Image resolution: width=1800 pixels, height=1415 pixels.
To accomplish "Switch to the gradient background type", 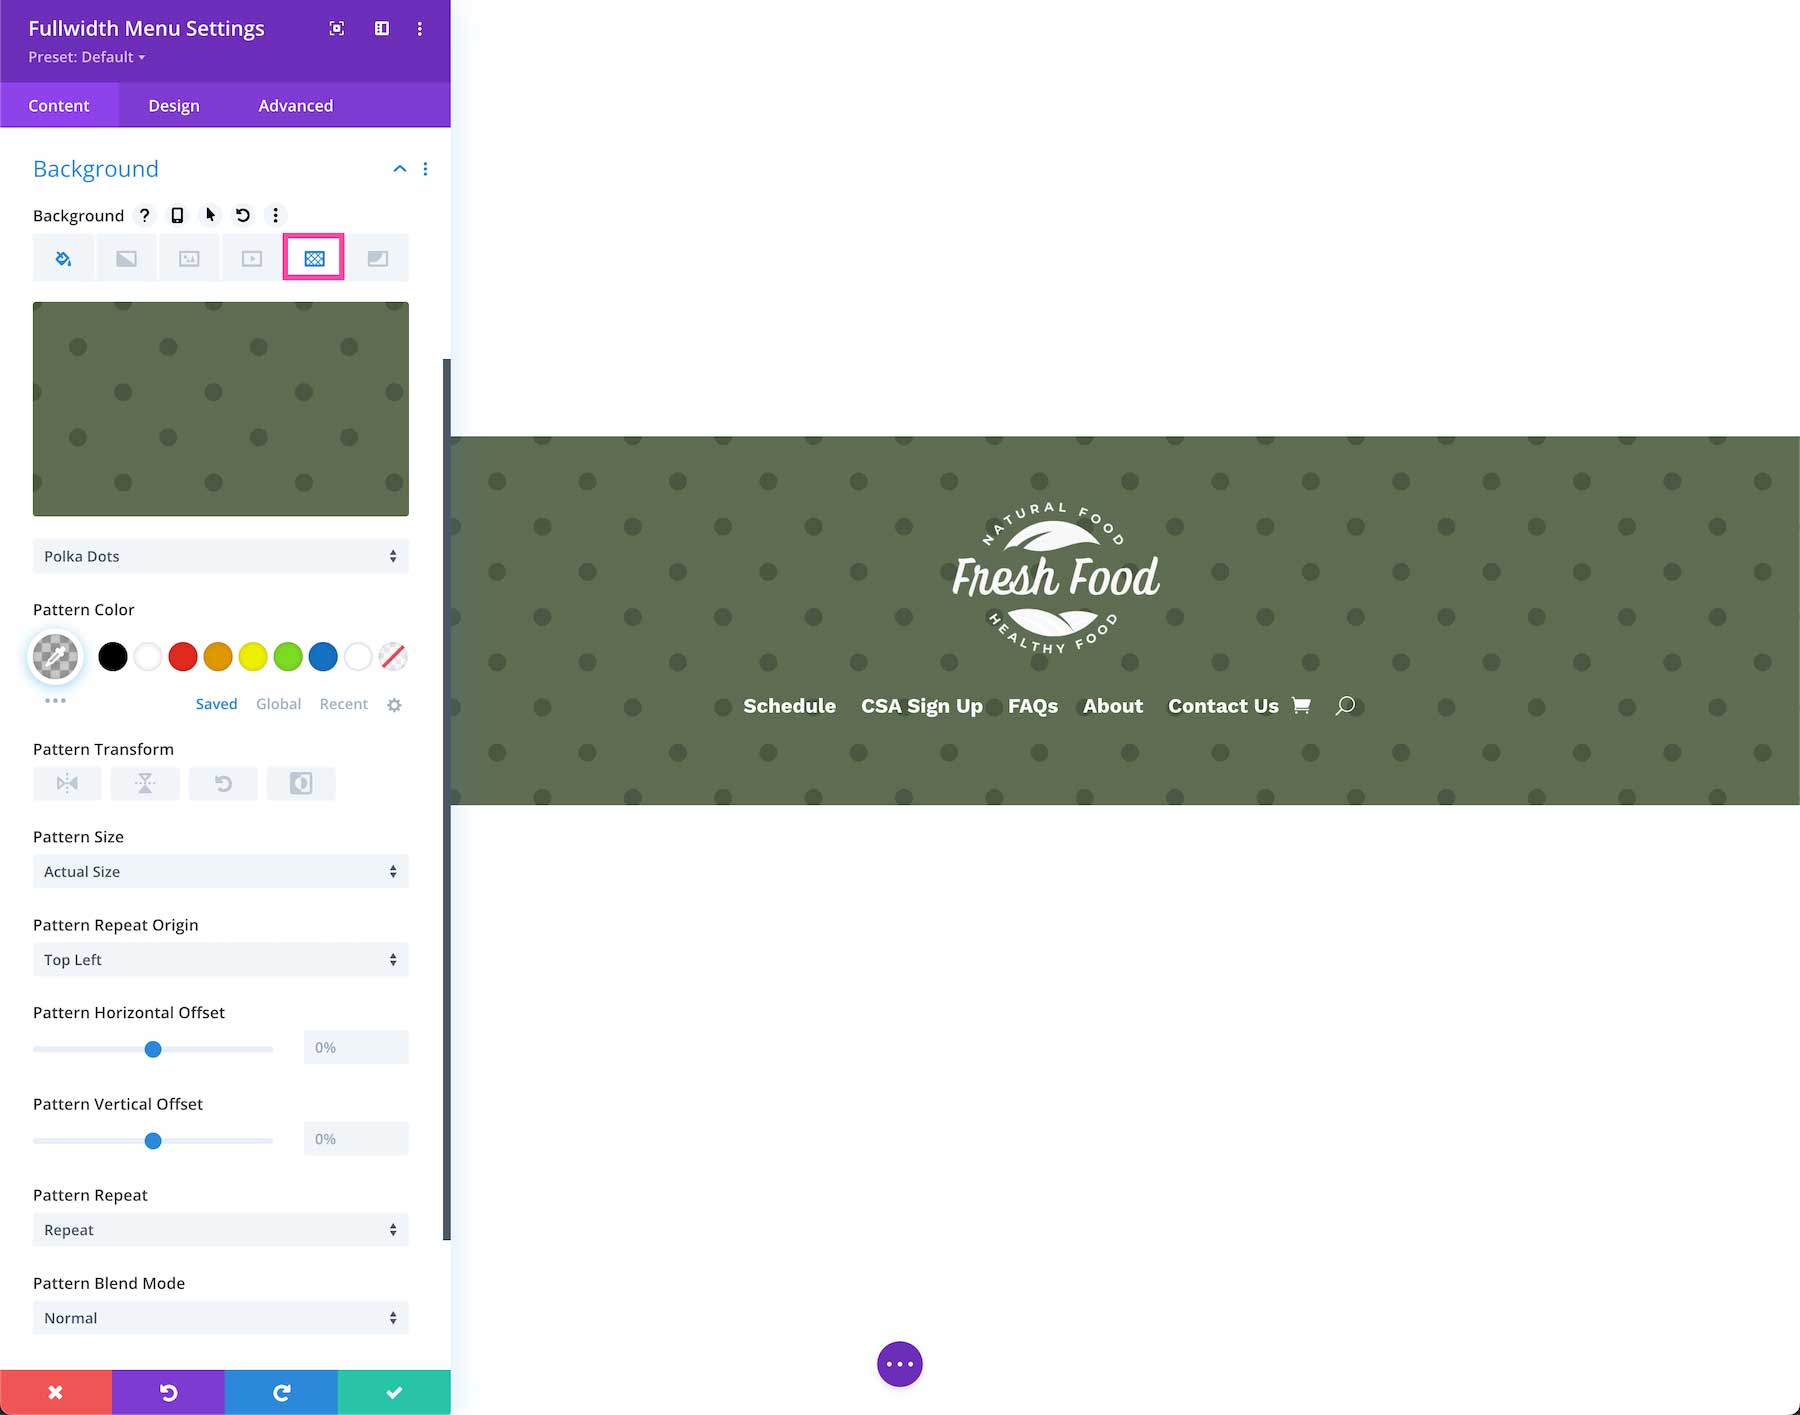I will (126, 257).
